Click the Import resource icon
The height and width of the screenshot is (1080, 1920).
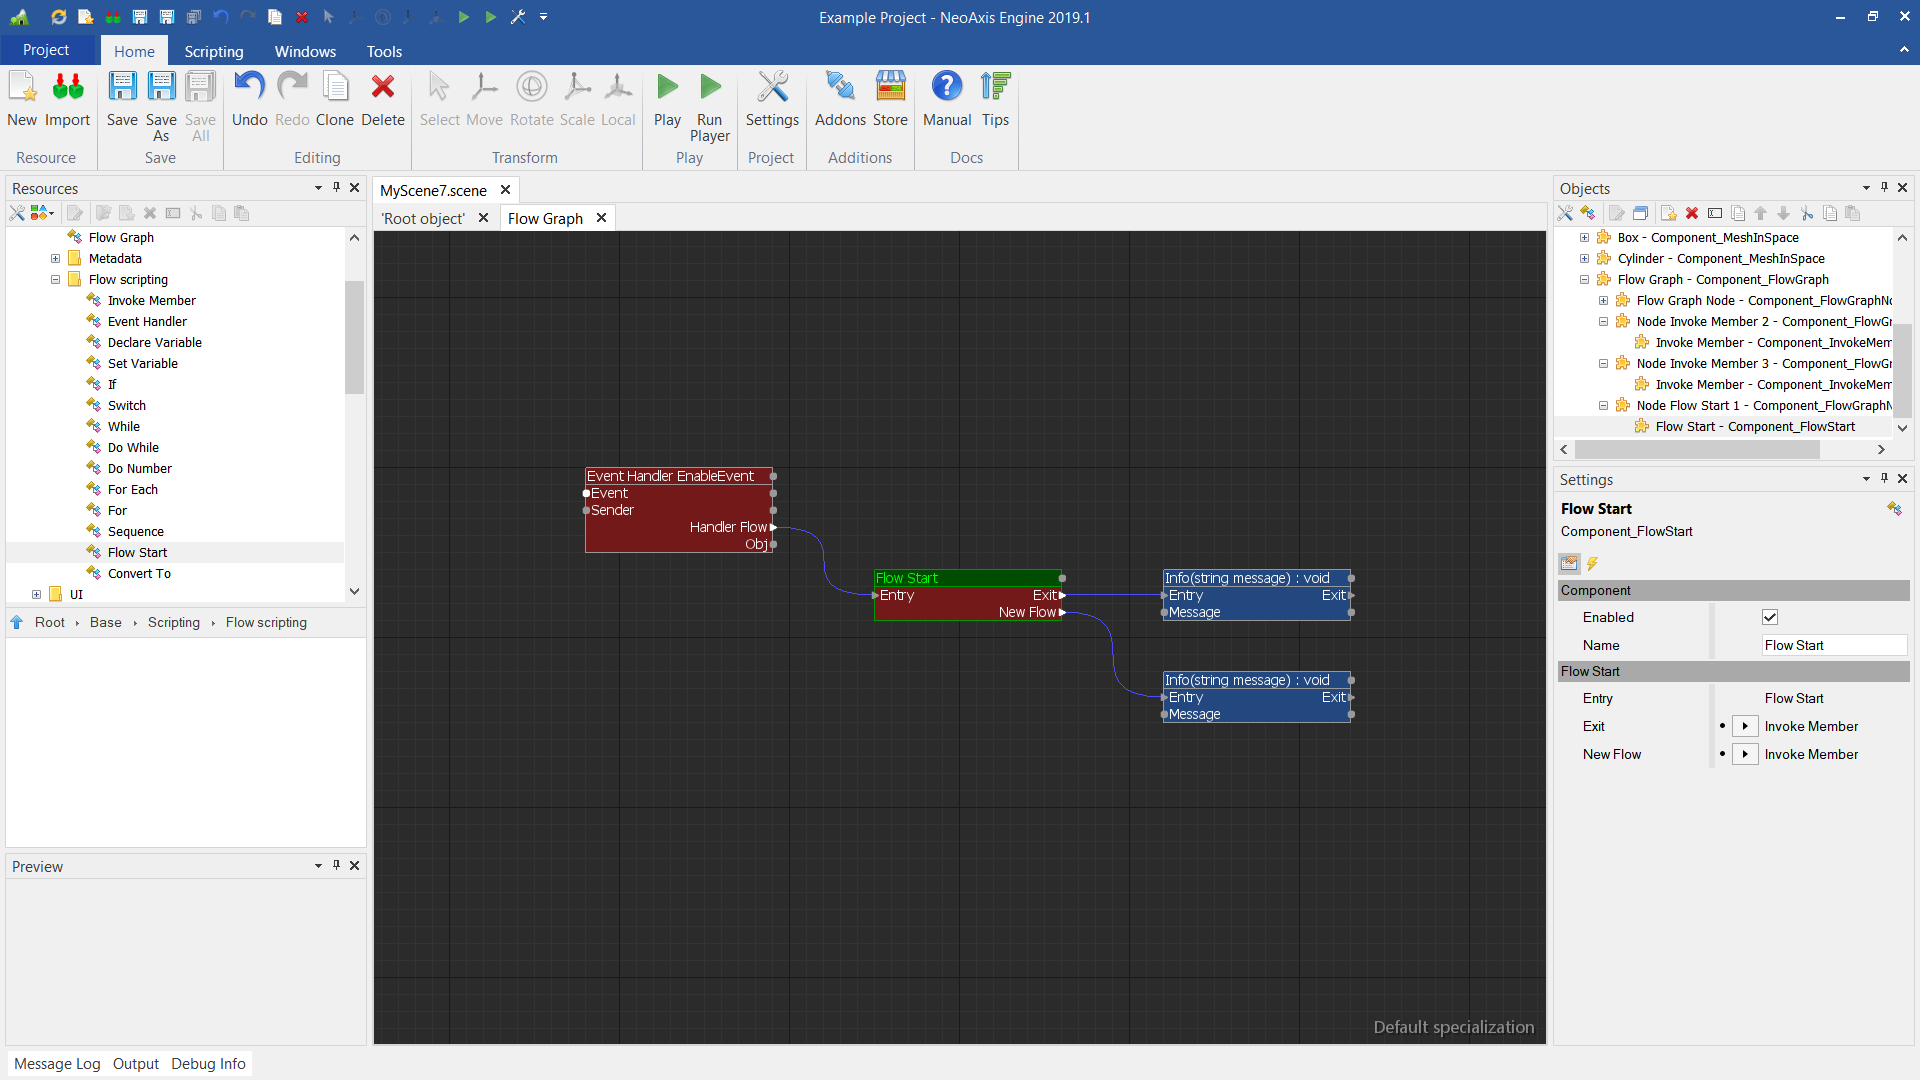(67, 88)
